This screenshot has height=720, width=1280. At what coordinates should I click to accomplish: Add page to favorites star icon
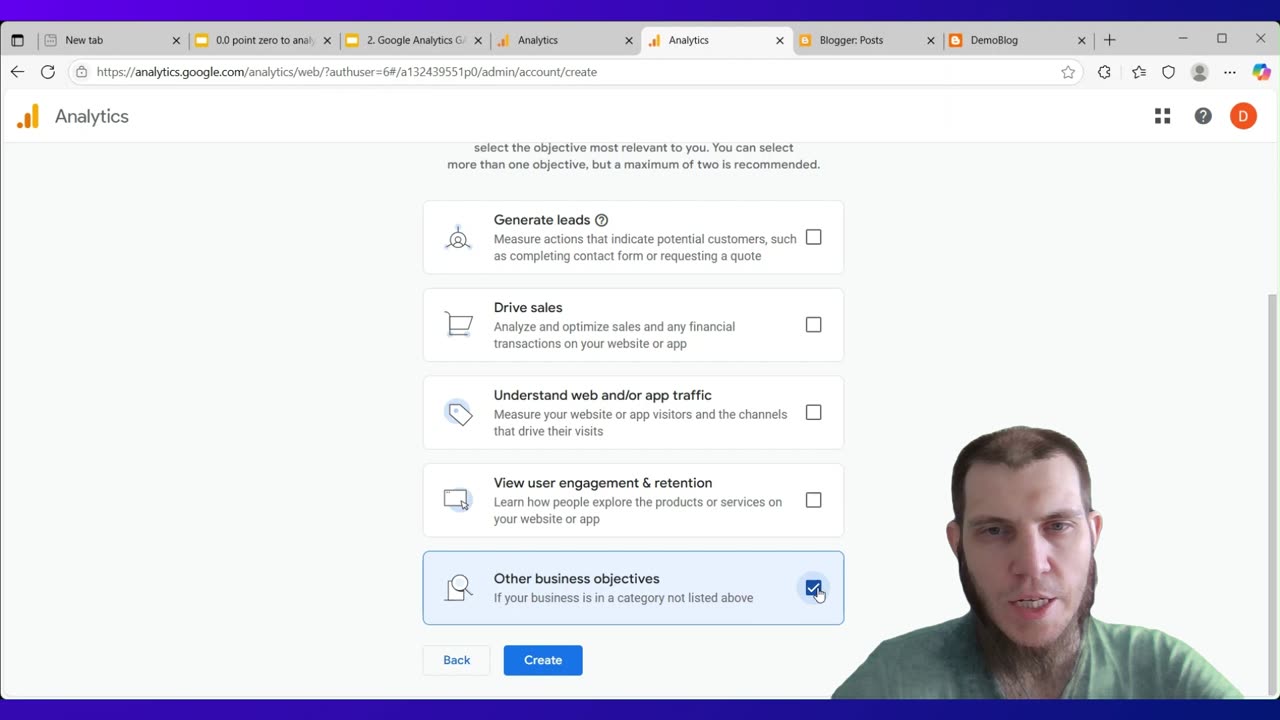pyautogui.click(x=1068, y=72)
